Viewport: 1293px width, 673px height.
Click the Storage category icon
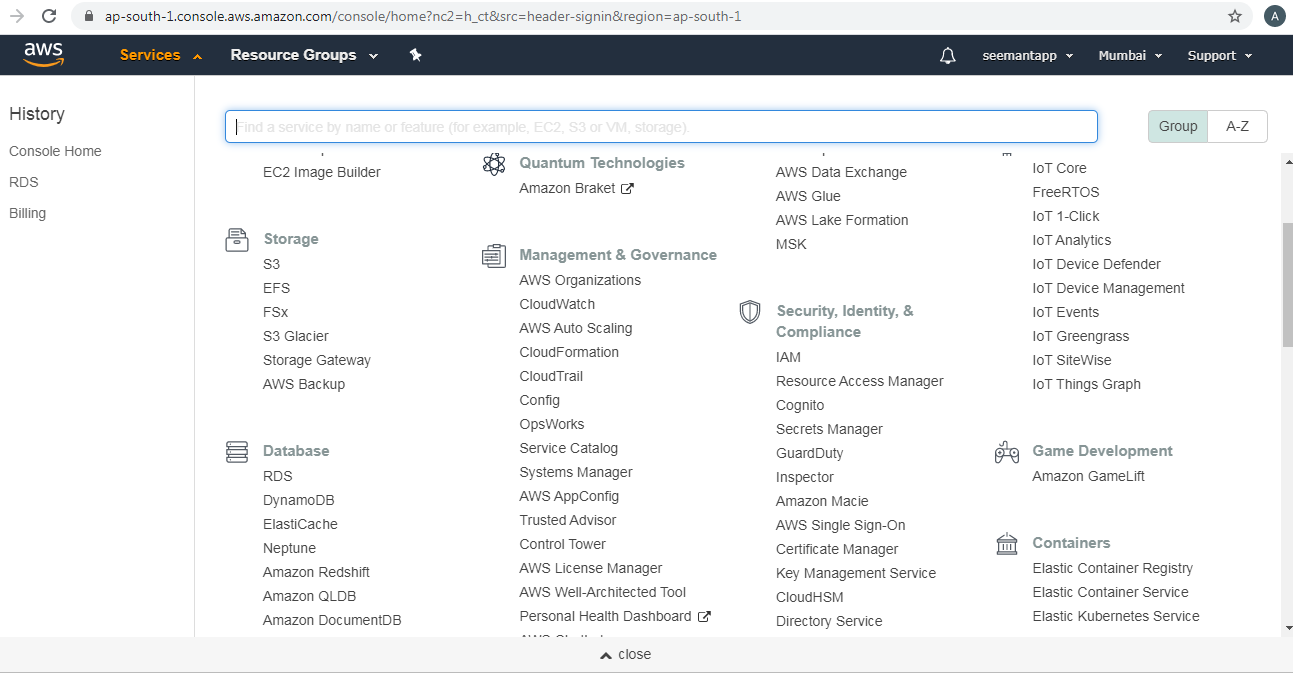[237, 239]
